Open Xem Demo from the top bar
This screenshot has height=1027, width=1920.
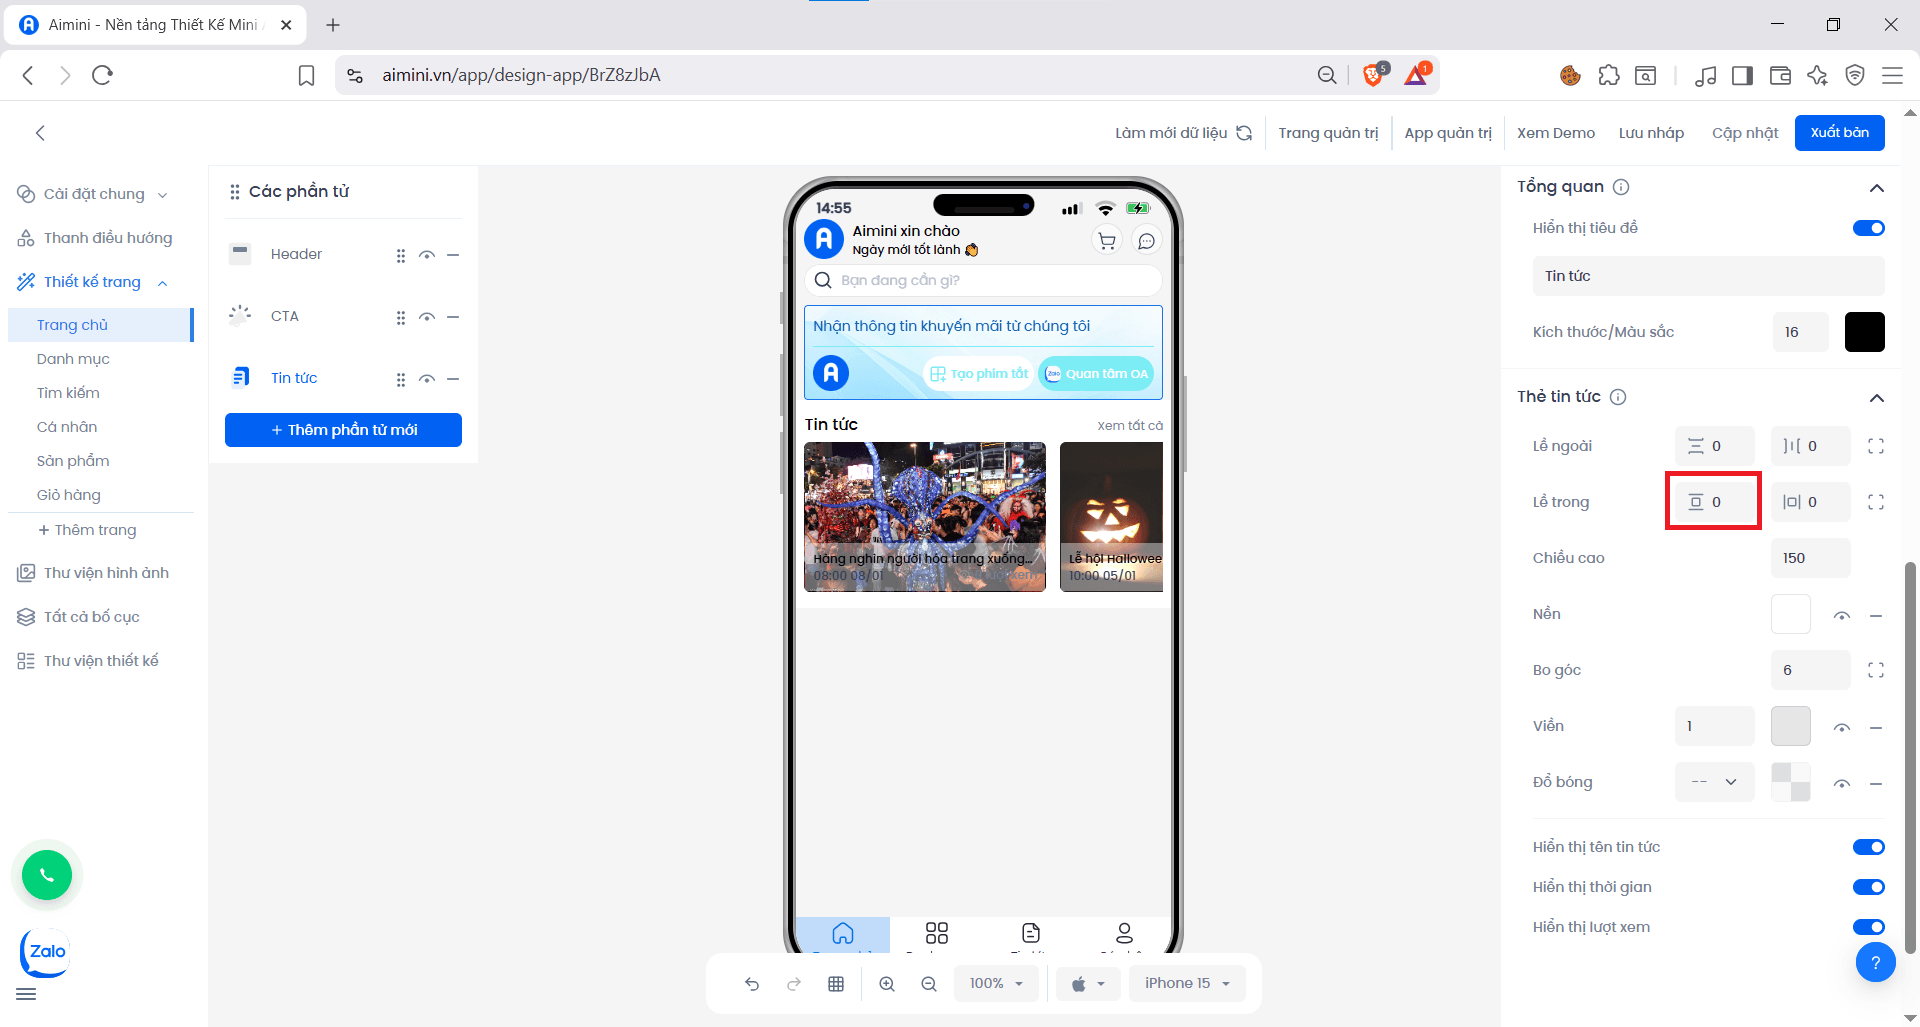point(1556,132)
